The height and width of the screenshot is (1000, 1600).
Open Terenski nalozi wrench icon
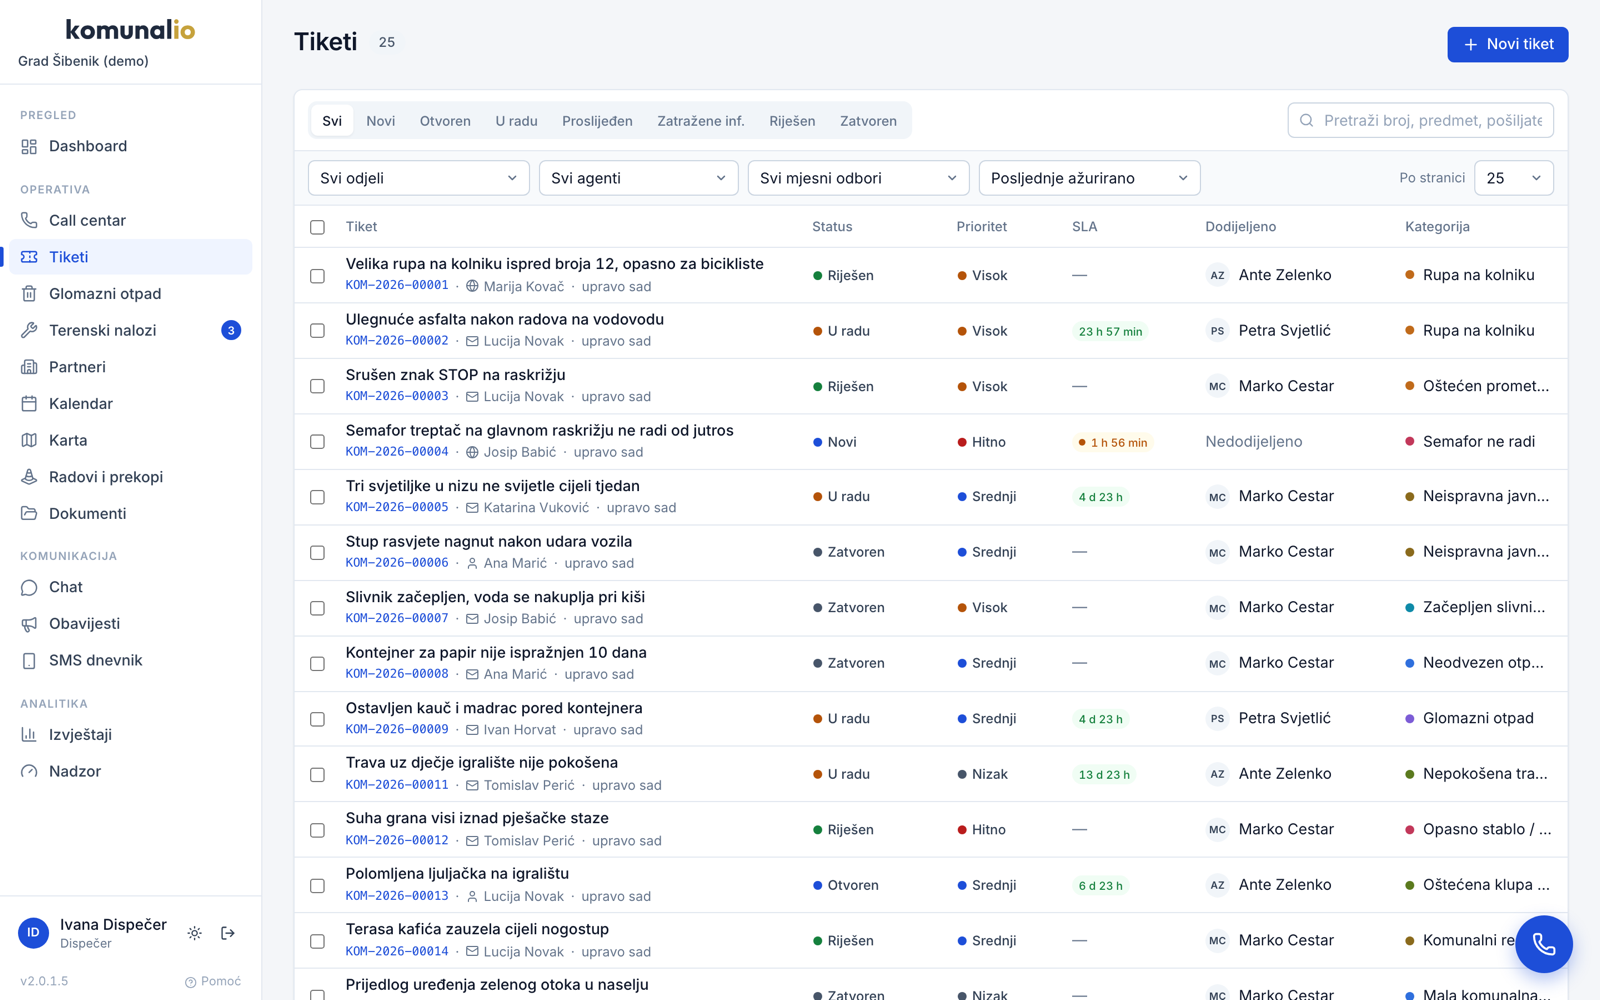click(29, 330)
